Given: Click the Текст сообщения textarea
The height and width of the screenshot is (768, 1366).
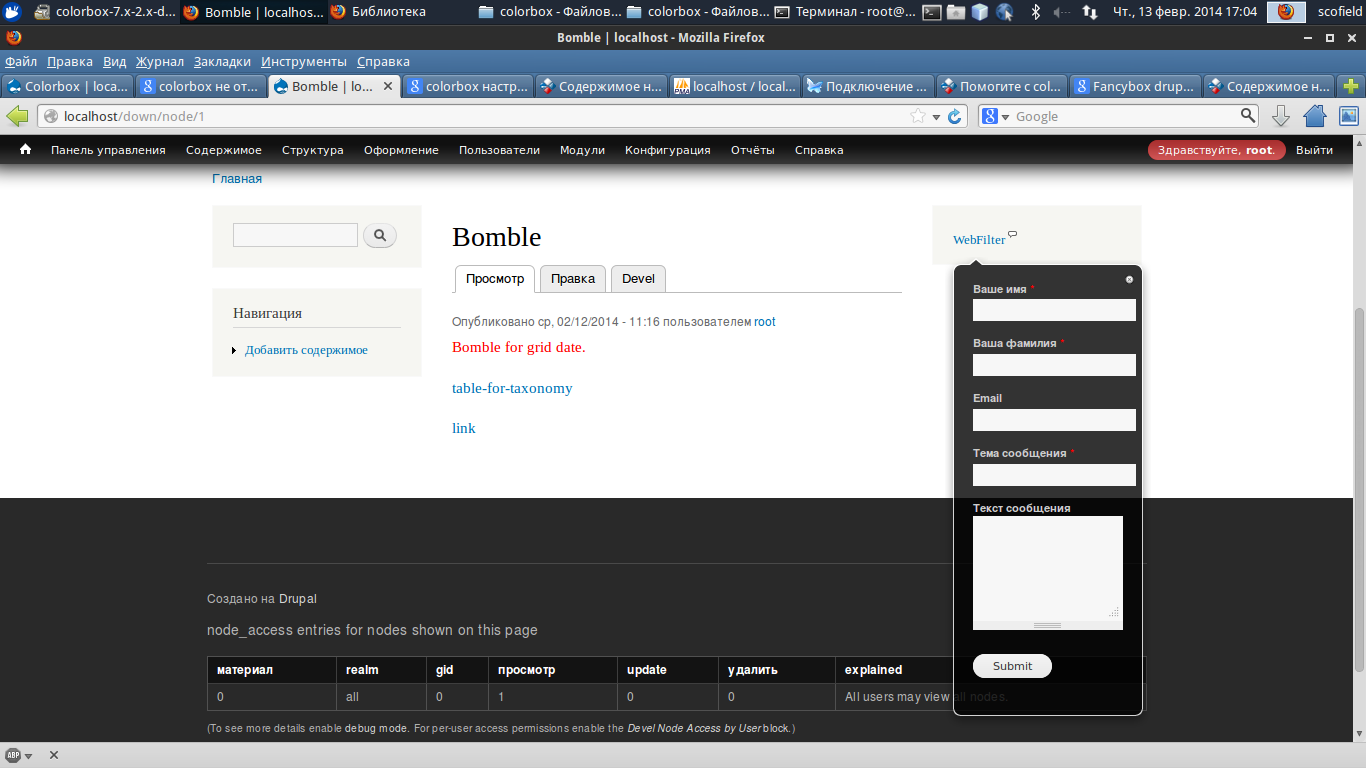Looking at the screenshot, I should 1048,568.
